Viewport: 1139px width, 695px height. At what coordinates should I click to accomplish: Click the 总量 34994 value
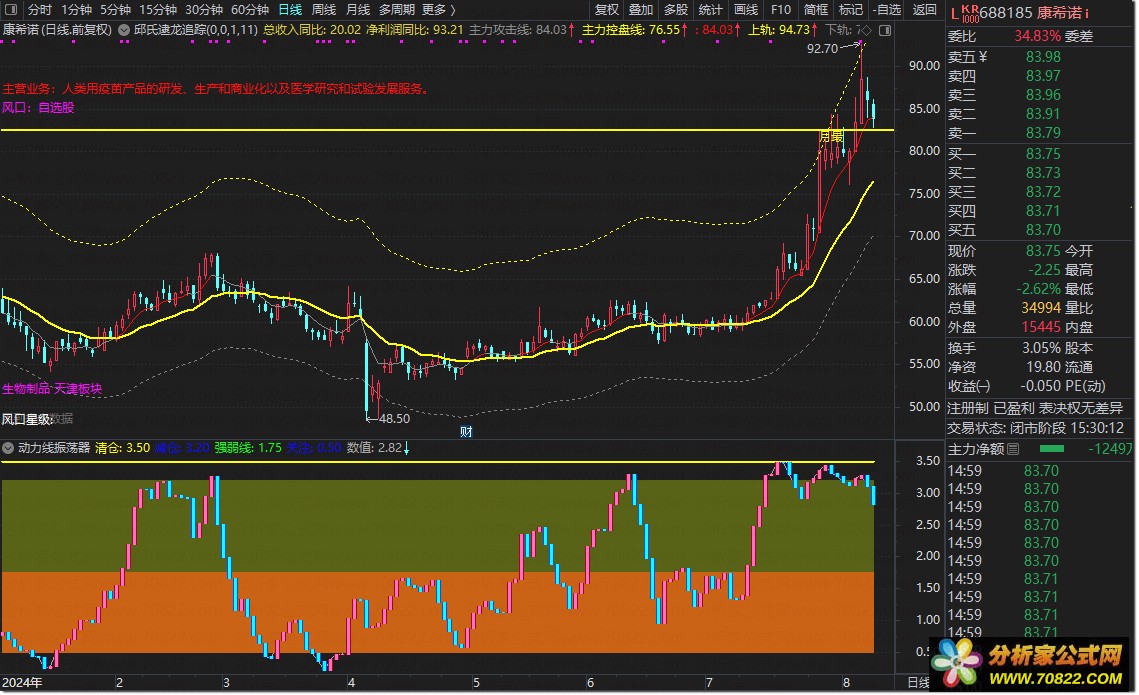[x=1041, y=308]
